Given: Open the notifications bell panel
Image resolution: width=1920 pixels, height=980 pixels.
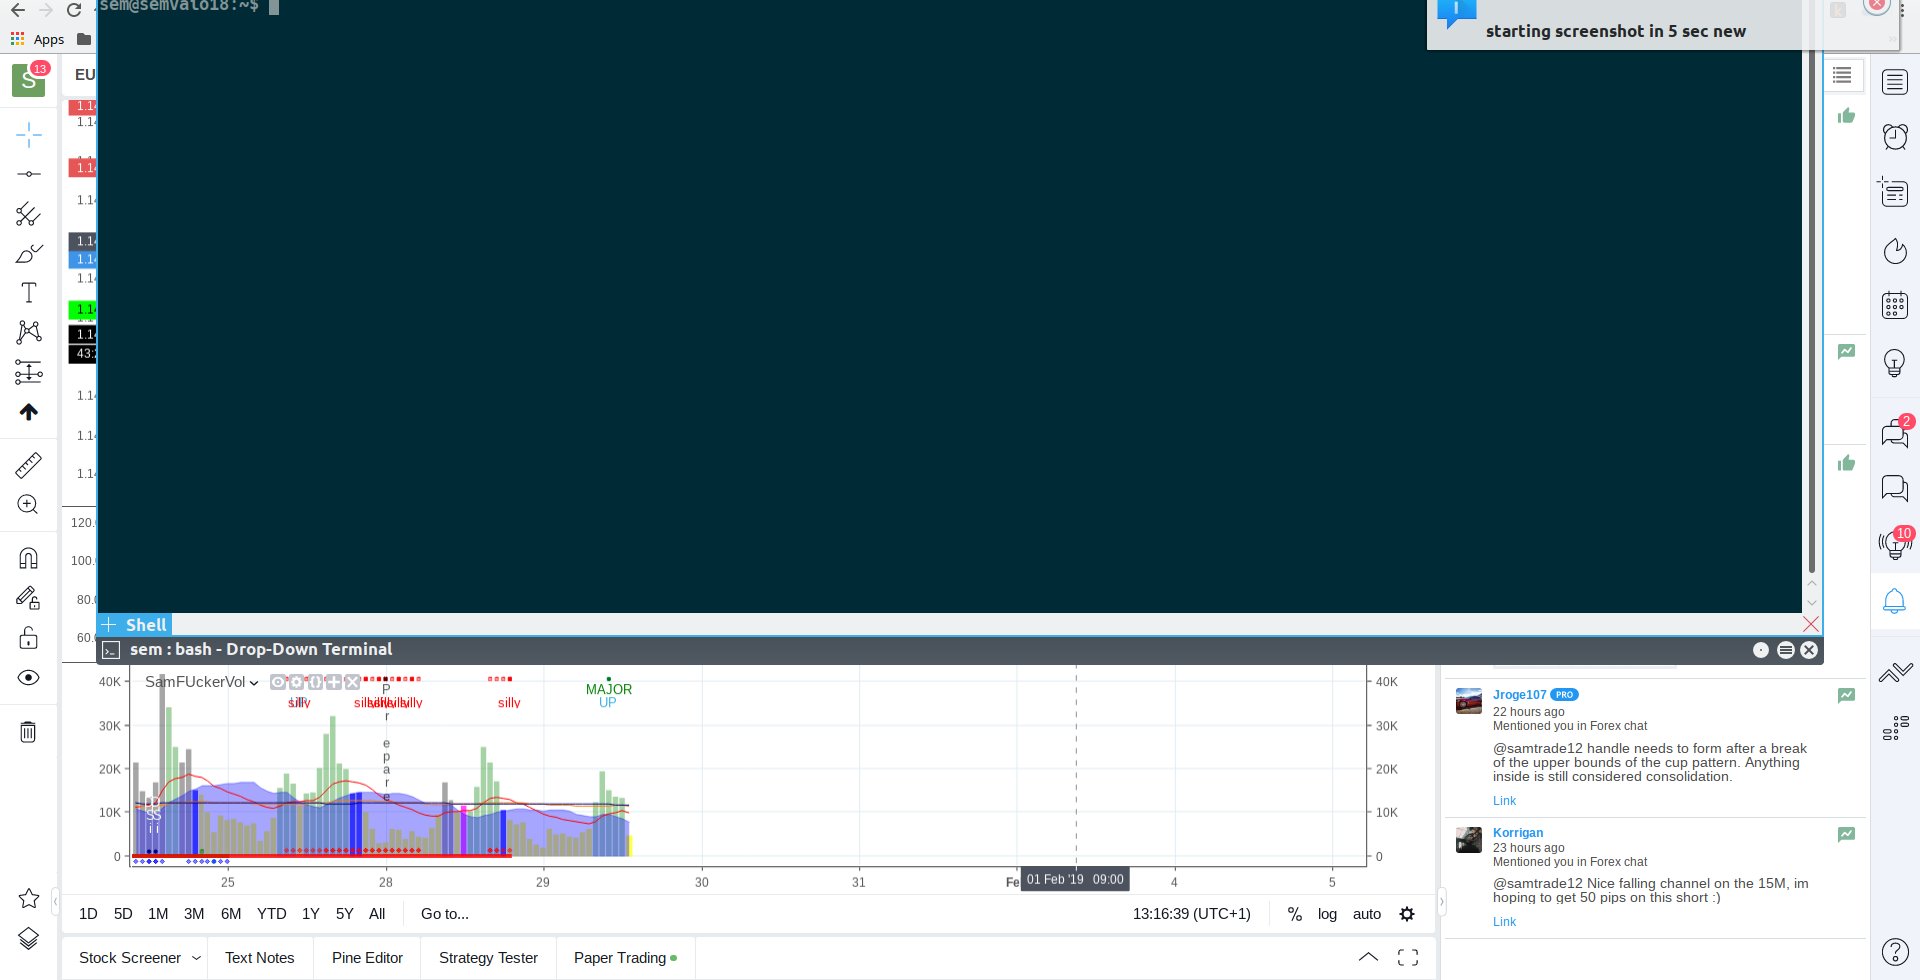Looking at the screenshot, I should click(1895, 601).
